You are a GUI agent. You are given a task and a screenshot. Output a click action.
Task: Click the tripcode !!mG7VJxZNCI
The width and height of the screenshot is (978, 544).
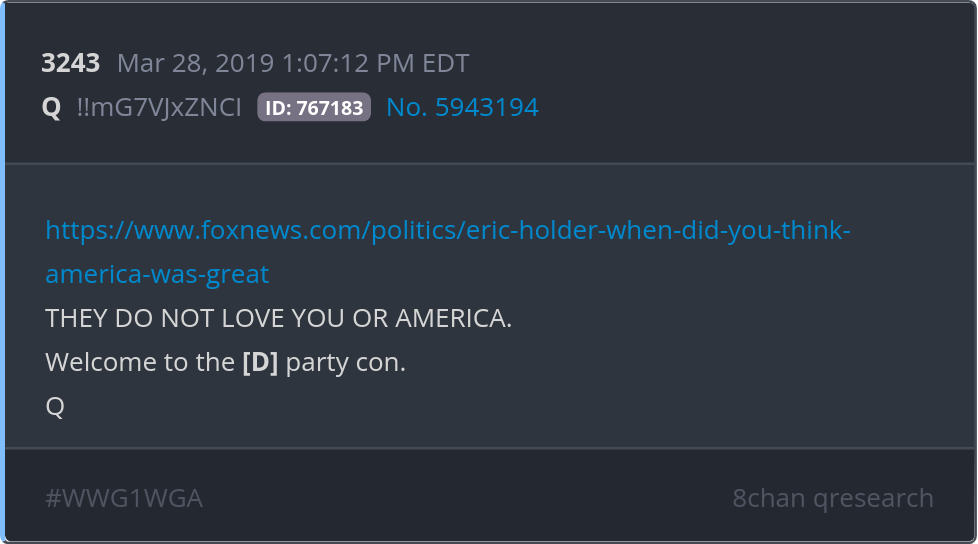158,107
